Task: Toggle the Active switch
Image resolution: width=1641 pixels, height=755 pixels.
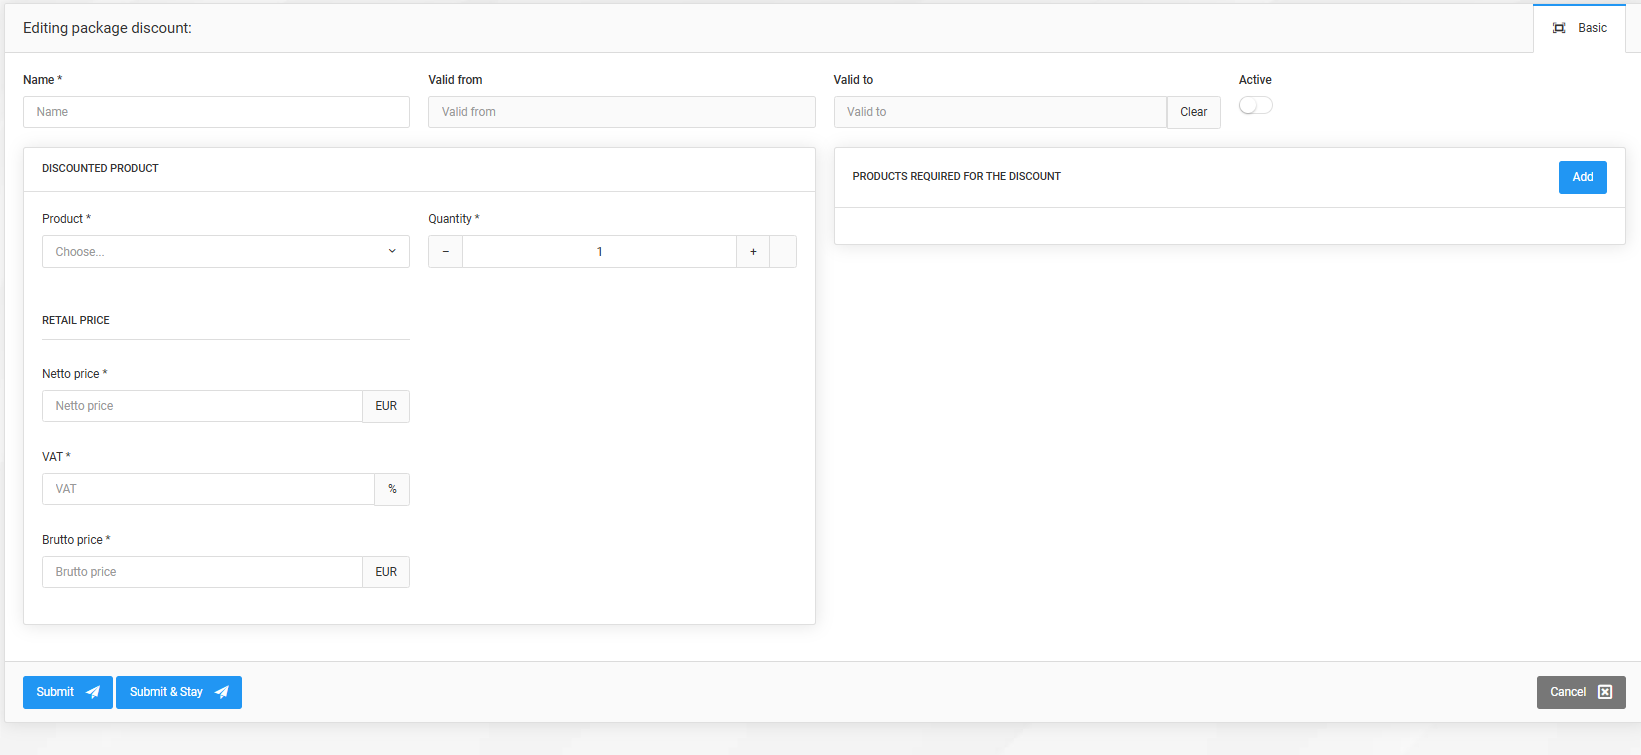Action: pos(1255,106)
